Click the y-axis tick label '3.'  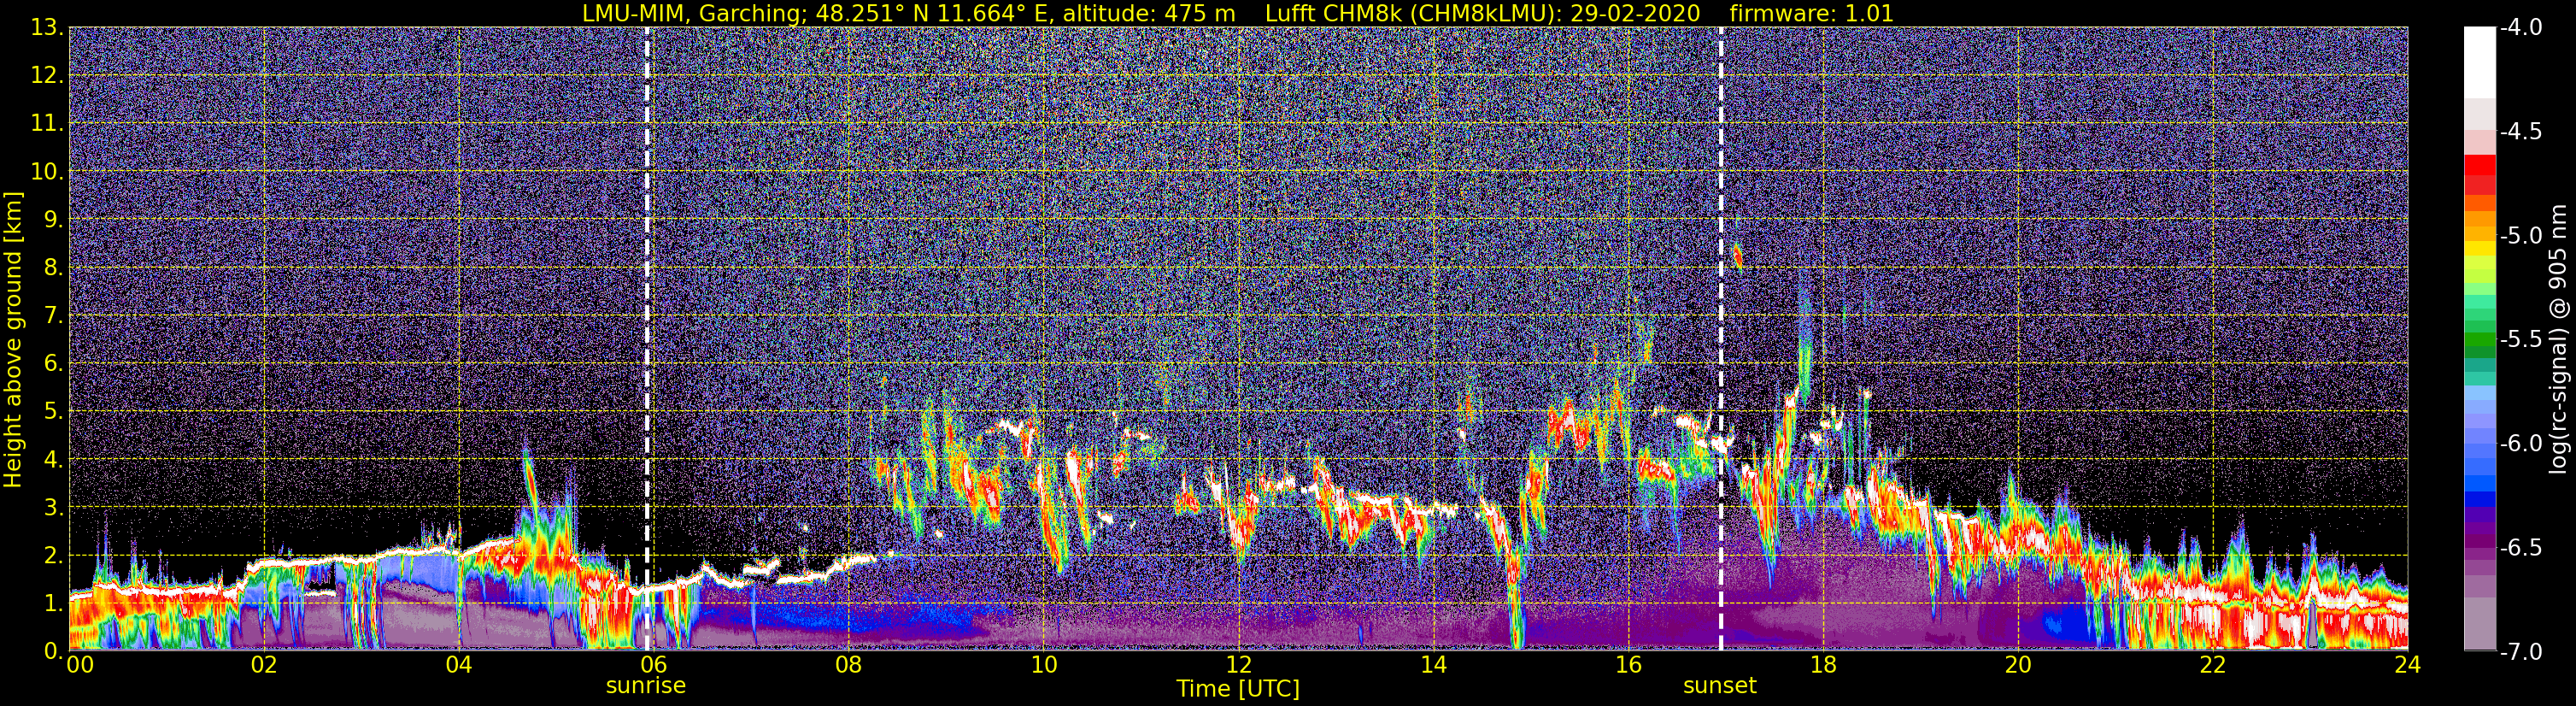[x=53, y=508]
